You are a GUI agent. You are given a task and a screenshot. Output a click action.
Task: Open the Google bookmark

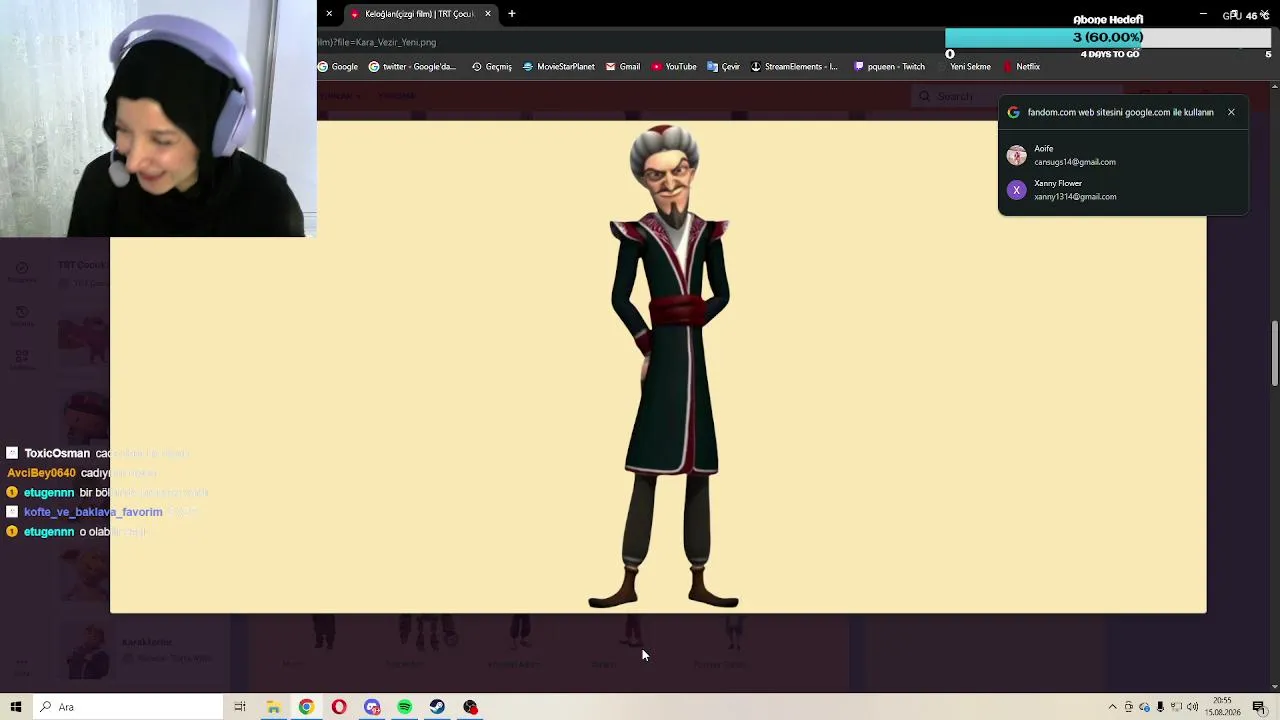click(x=337, y=67)
